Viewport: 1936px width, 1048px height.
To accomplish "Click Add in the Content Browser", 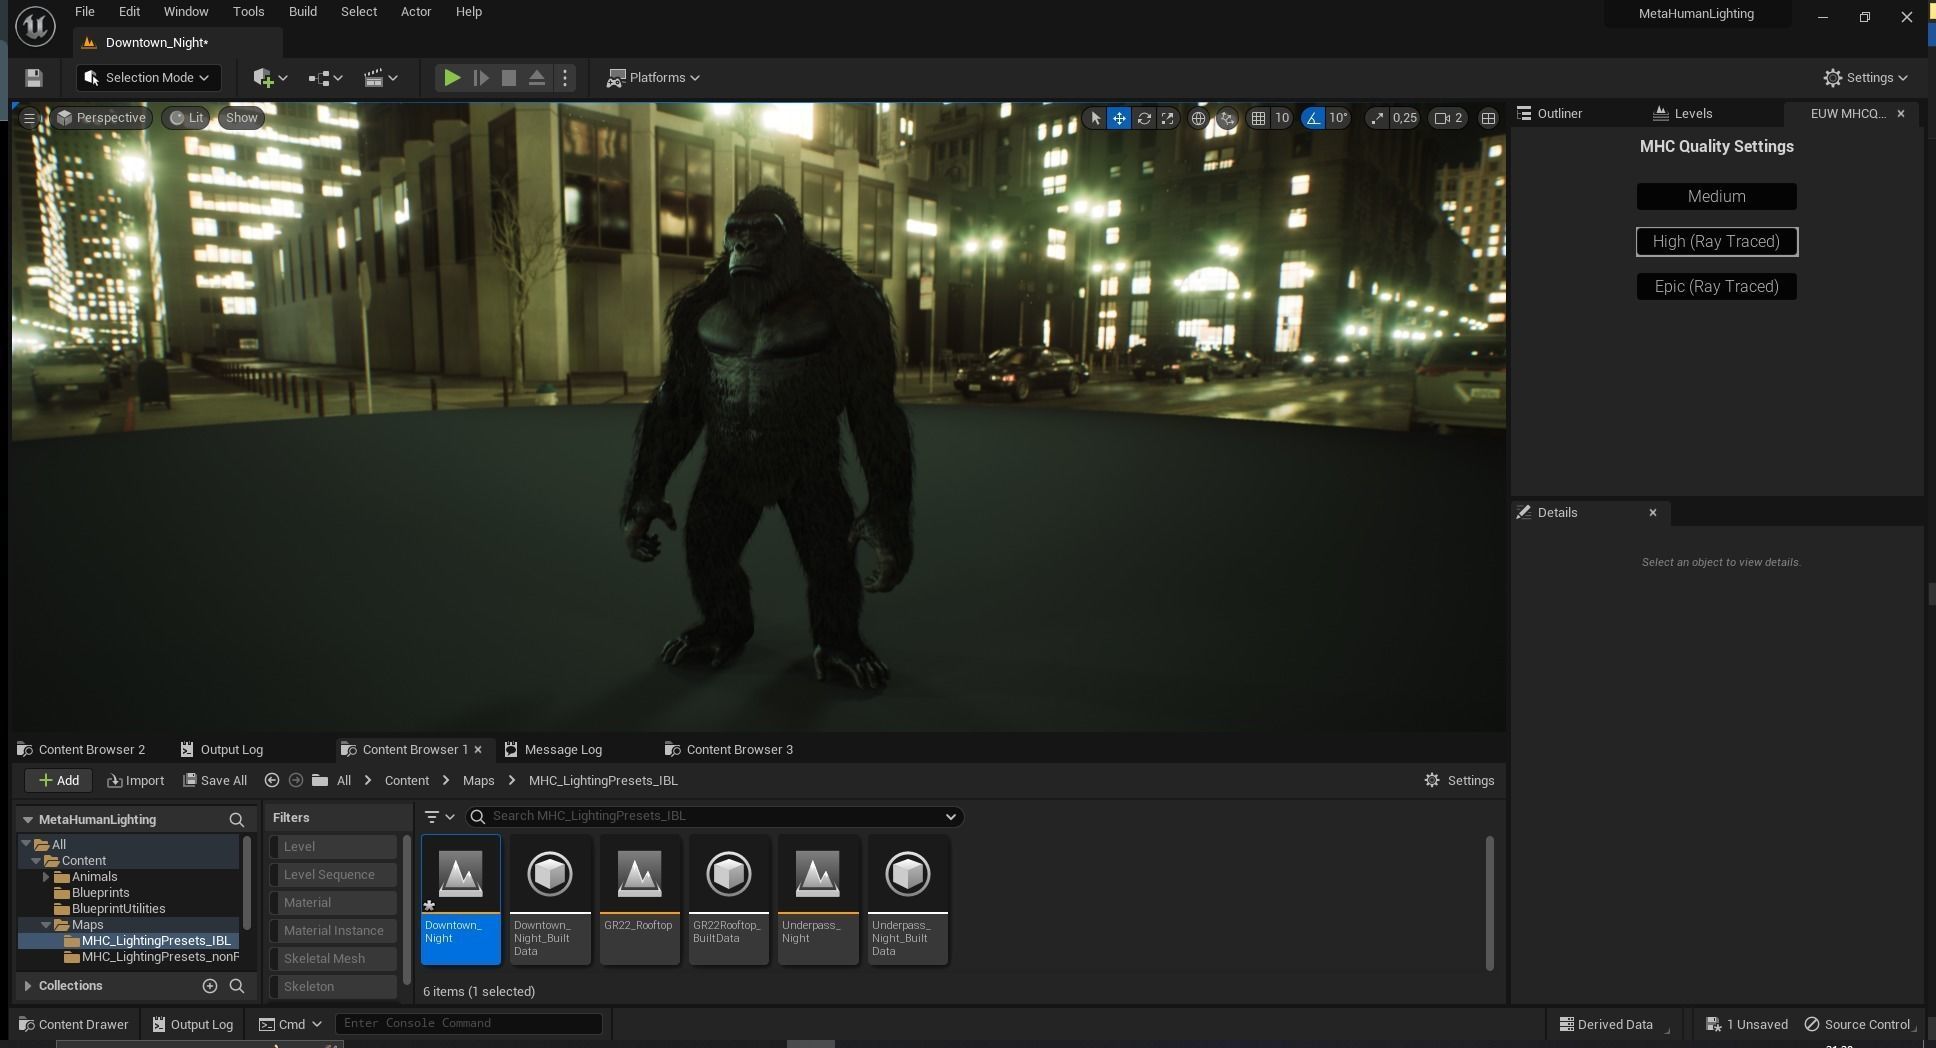I will 58,781.
